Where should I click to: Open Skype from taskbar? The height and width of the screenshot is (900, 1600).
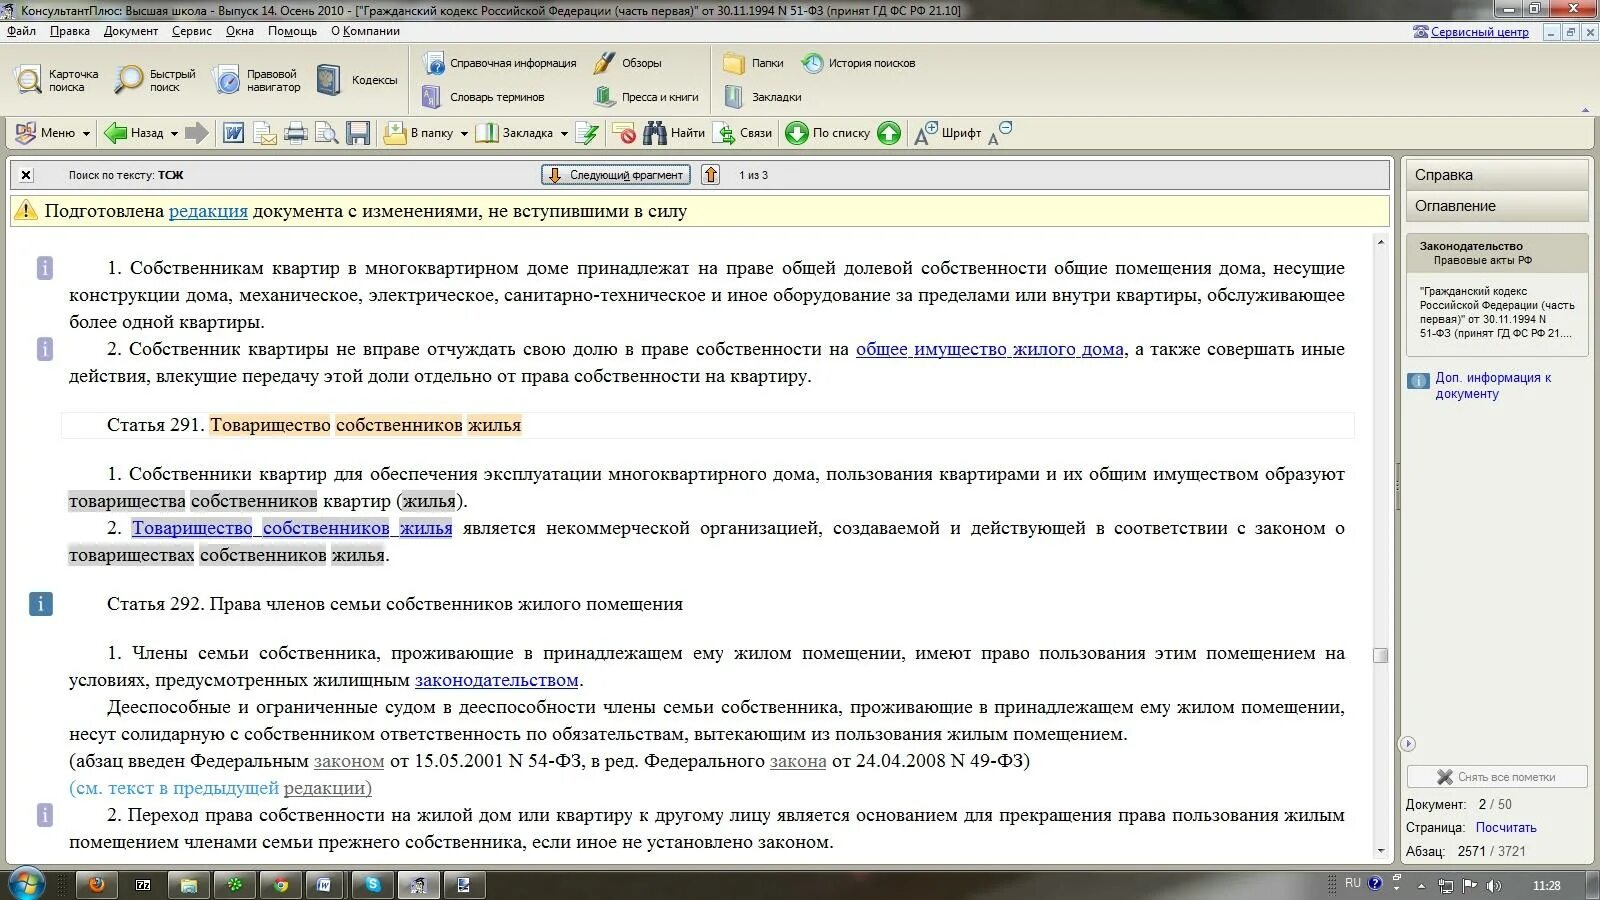click(372, 885)
